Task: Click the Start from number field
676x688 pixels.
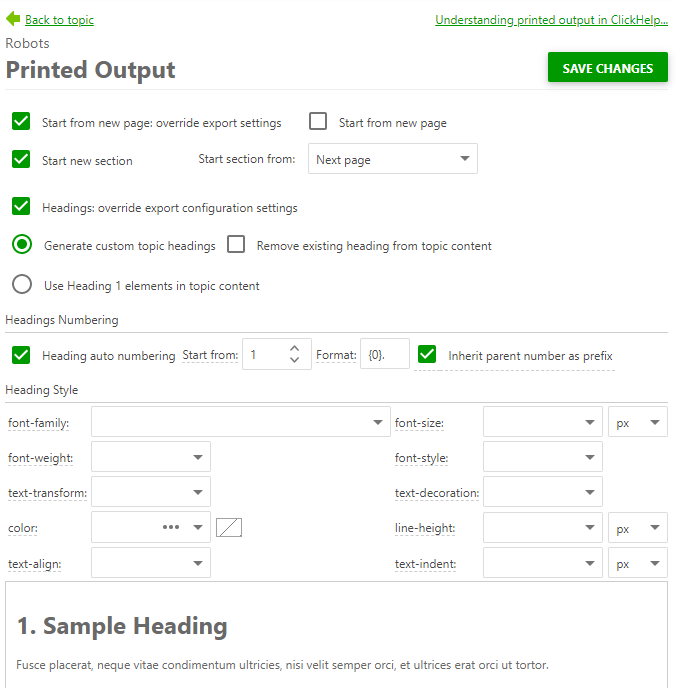Action: (x=277, y=354)
